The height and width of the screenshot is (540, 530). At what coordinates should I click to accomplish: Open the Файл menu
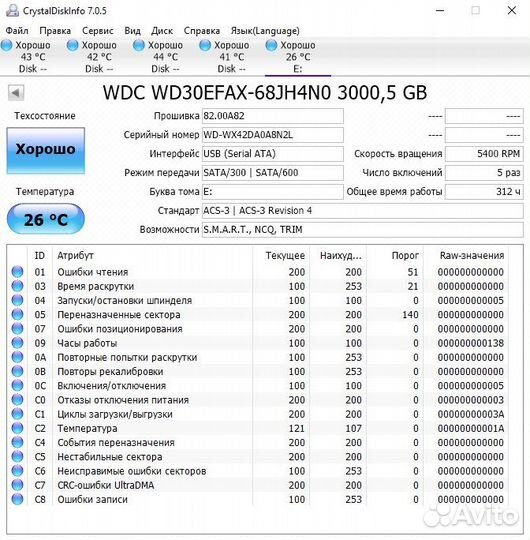[17, 31]
